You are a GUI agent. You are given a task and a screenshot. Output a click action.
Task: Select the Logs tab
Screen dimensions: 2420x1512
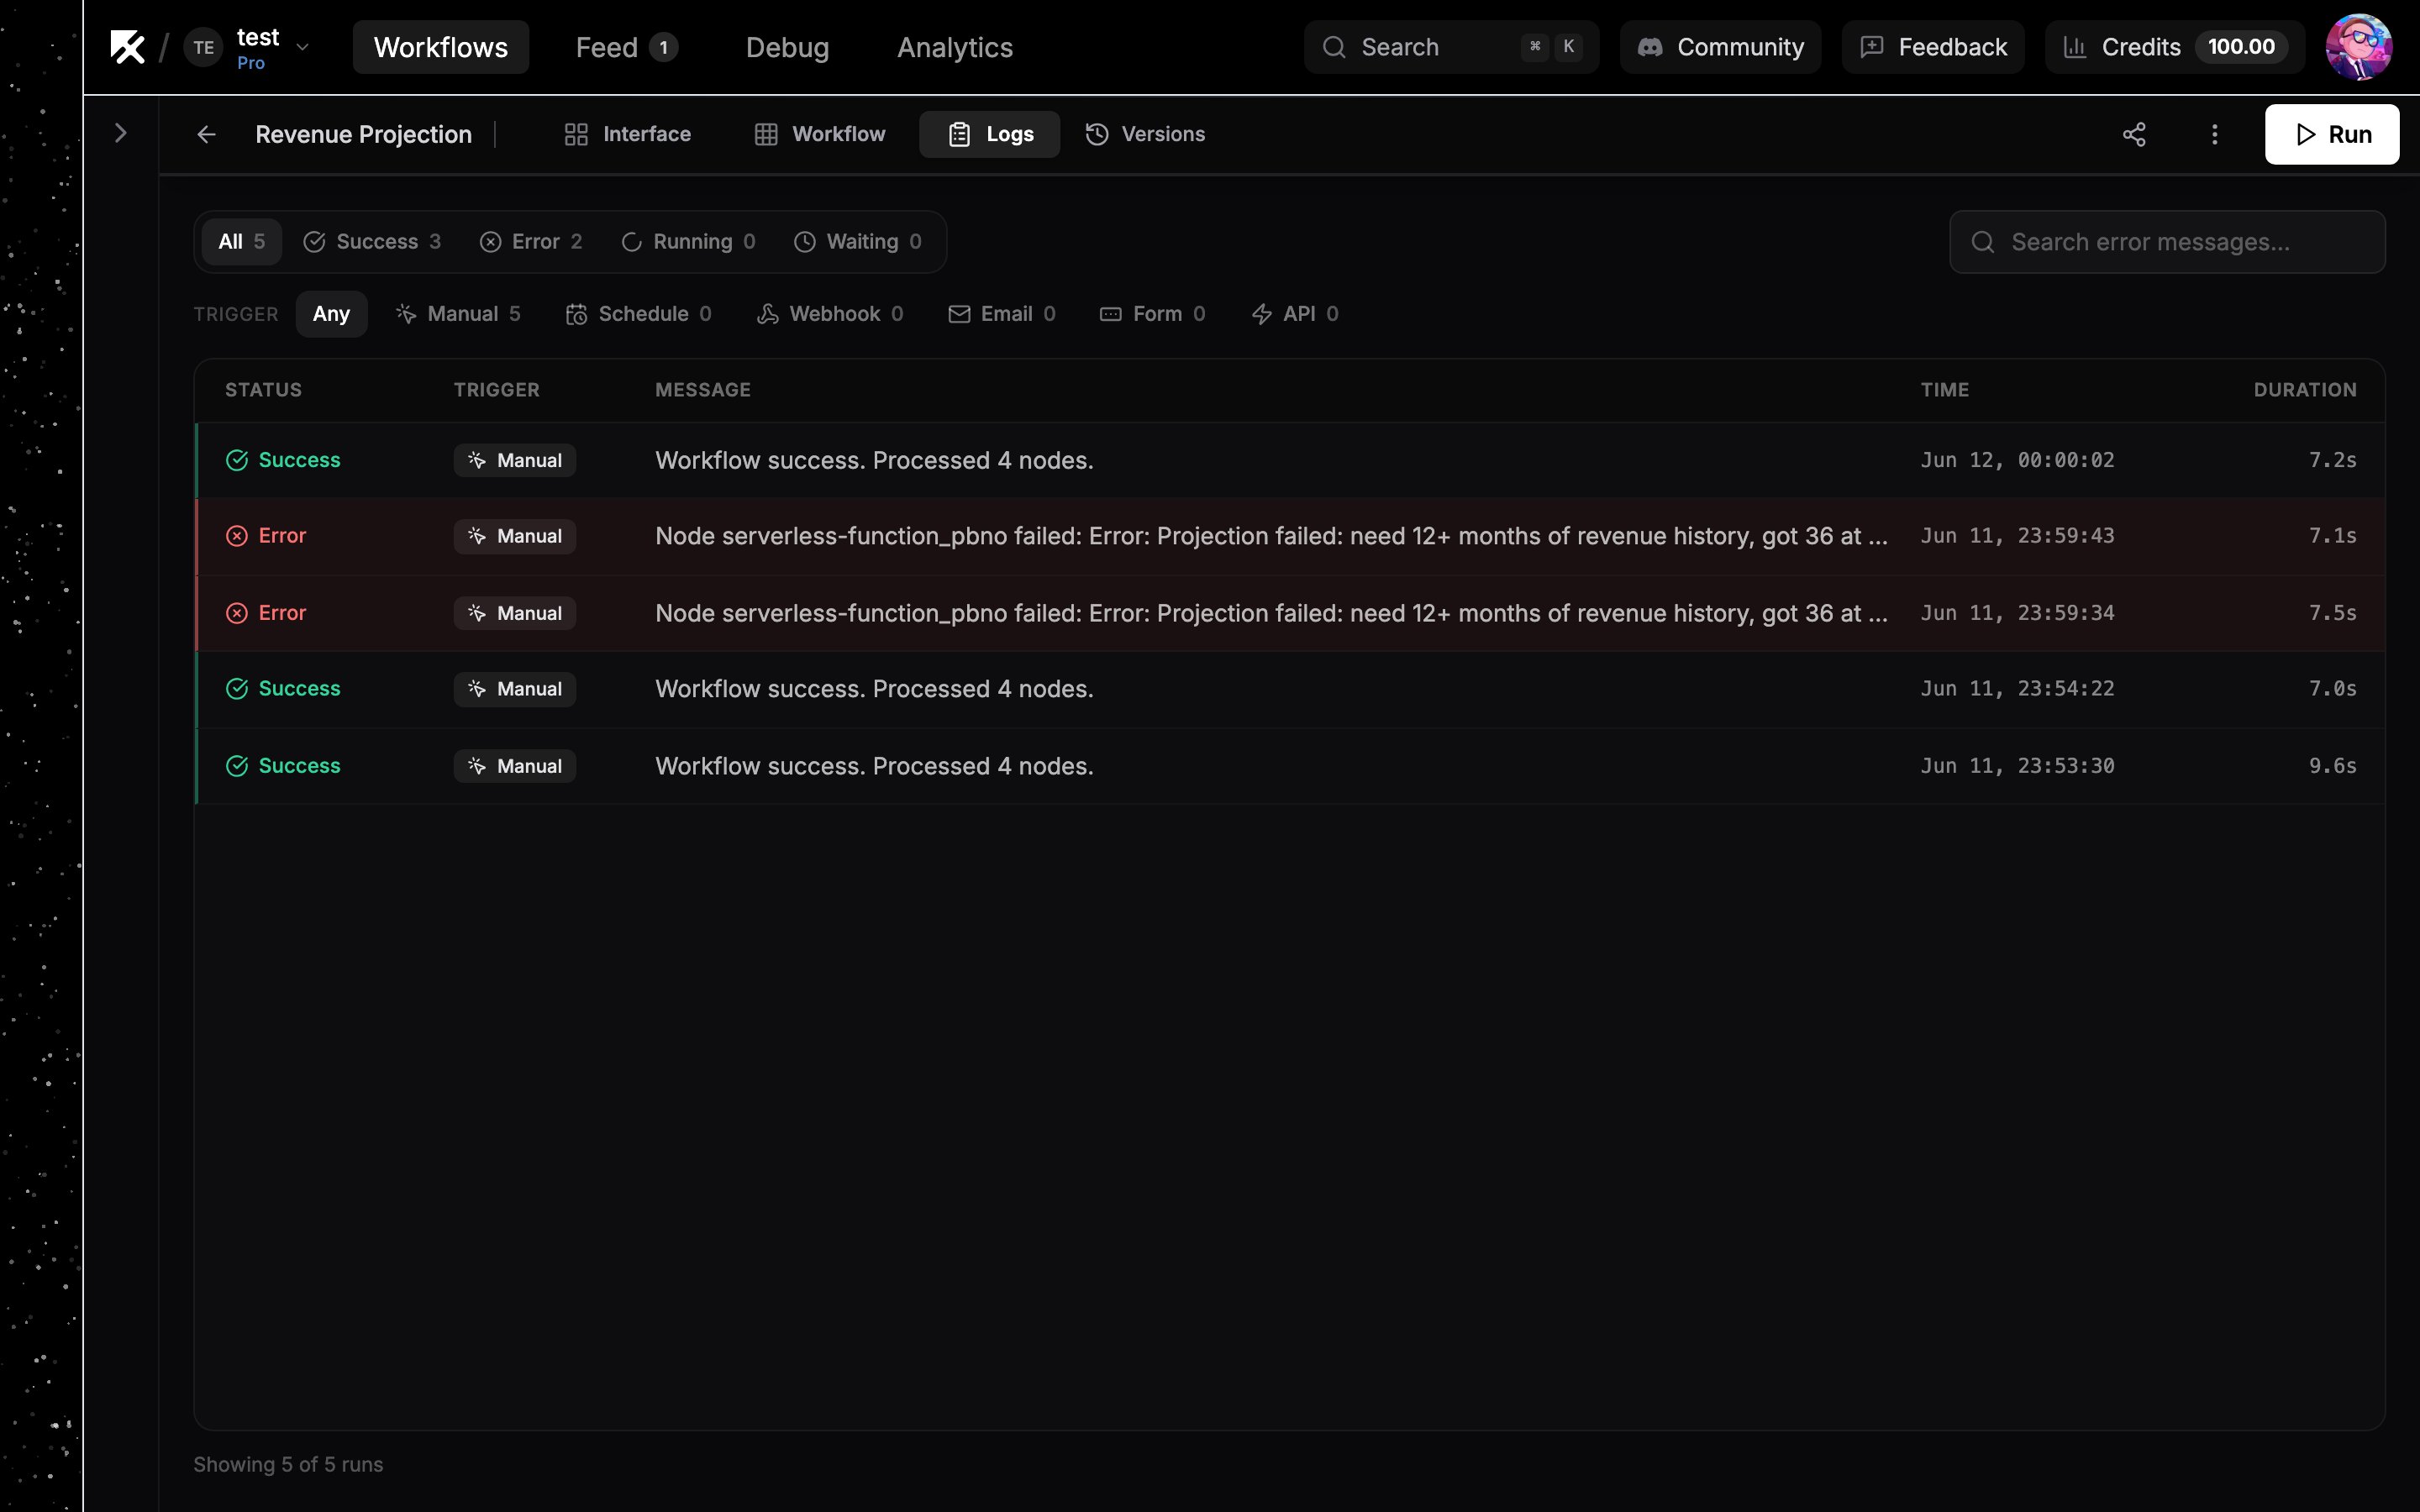[x=990, y=134]
